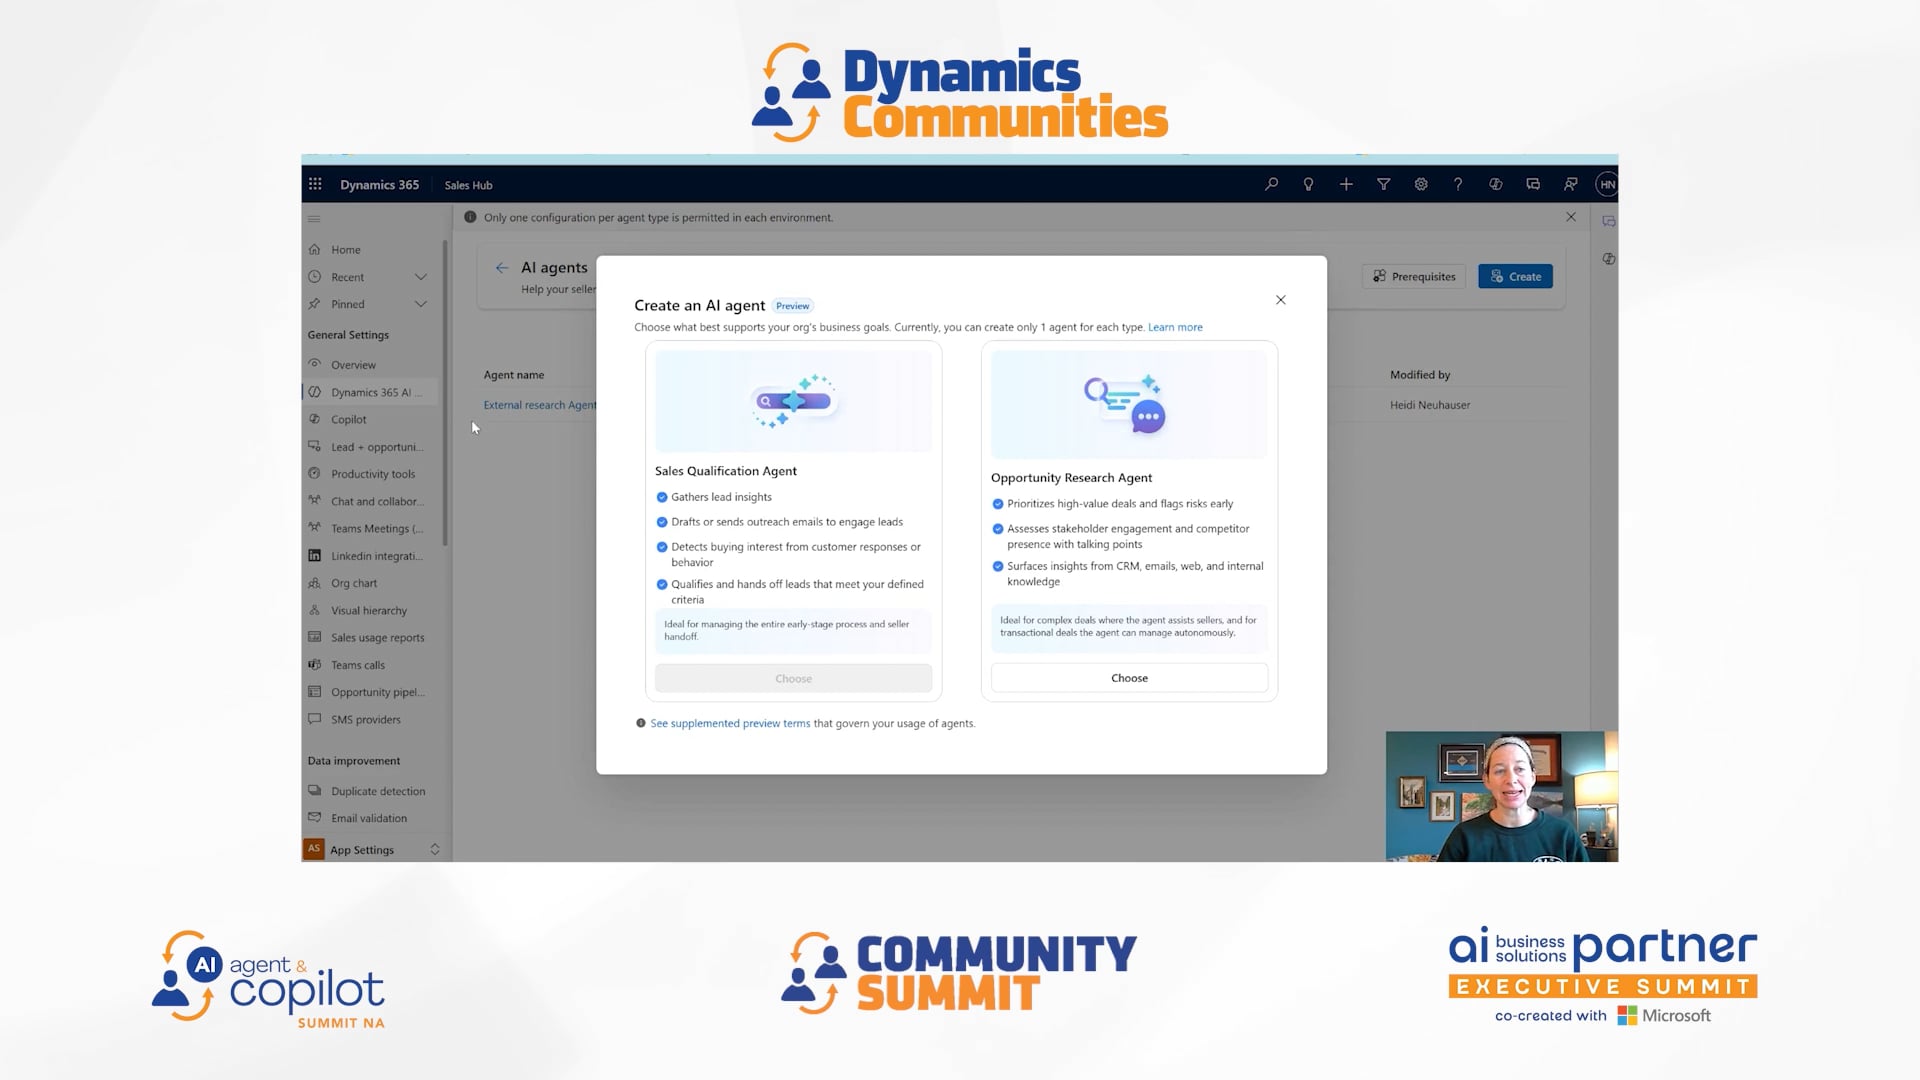Open Productivity tools settings
Image resolution: width=1920 pixels, height=1080 pixels.
372,473
